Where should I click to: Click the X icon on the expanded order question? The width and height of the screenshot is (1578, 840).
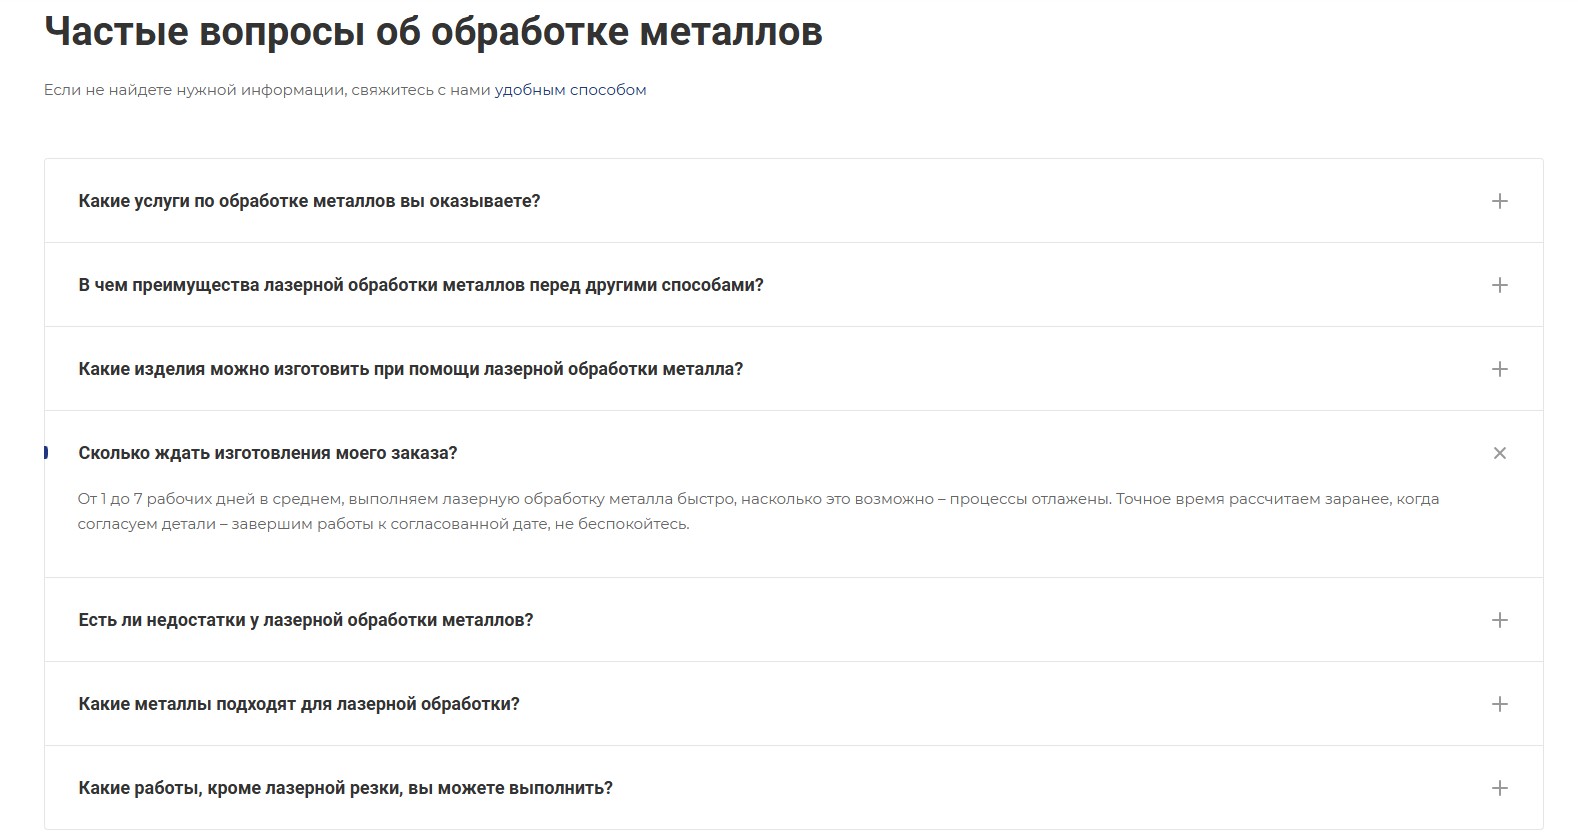coord(1499,452)
